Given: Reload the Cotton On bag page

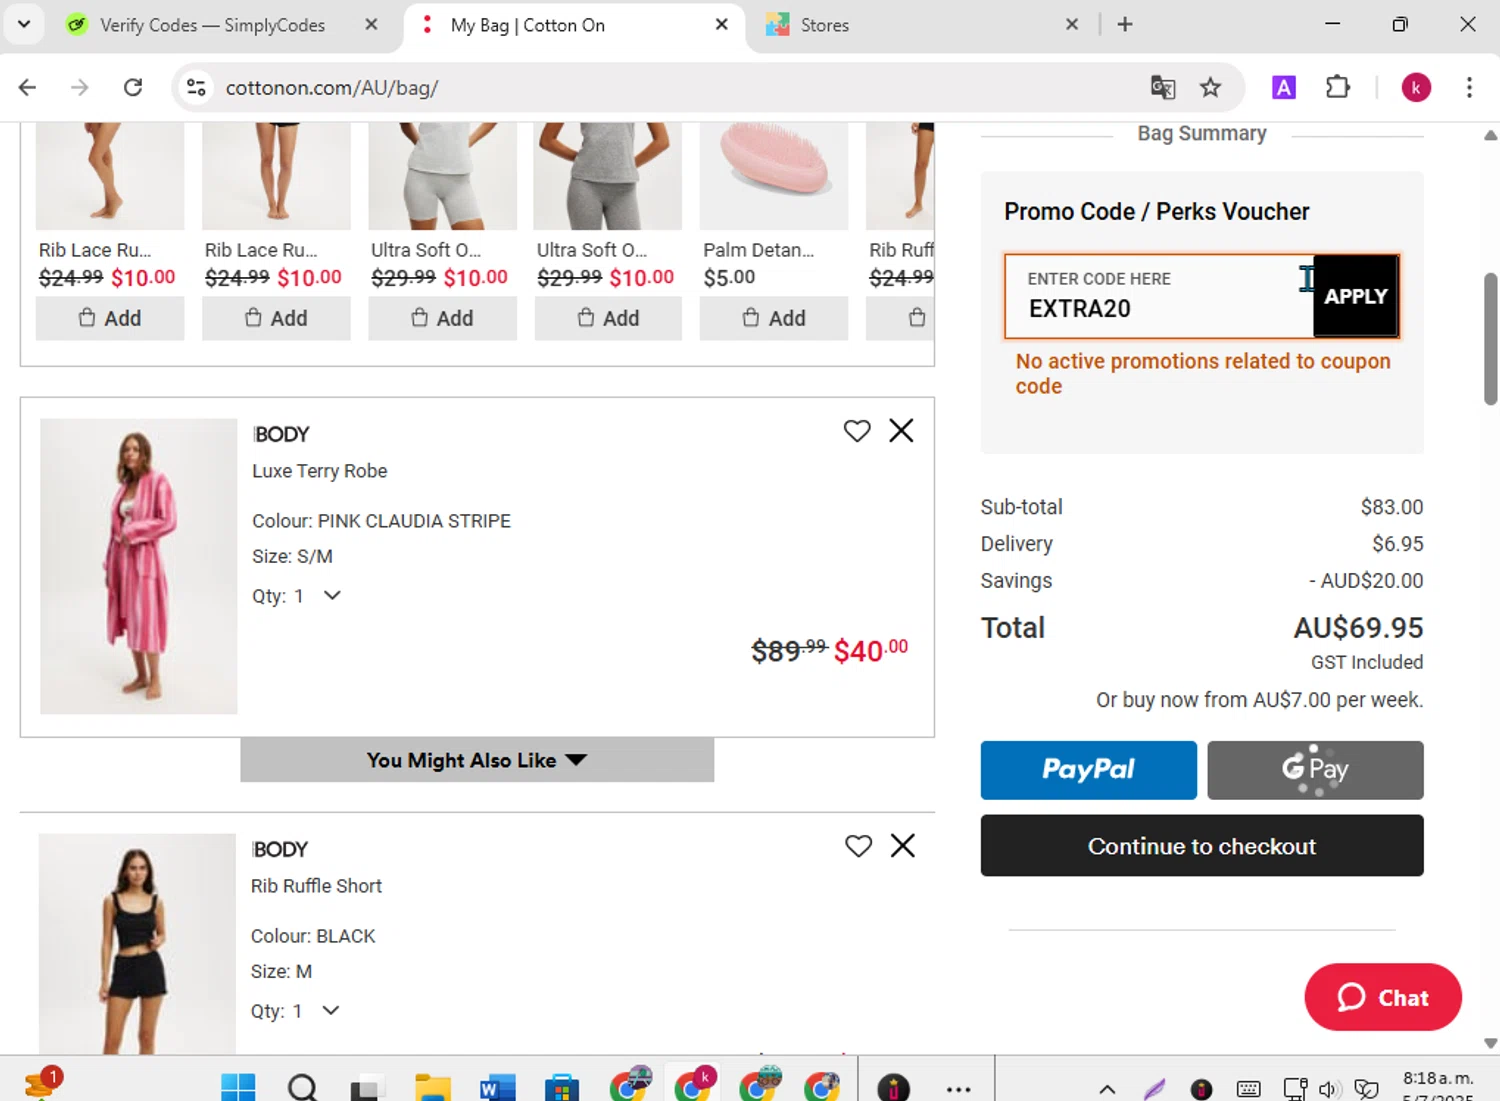Looking at the screenshot, I should pyautogui.click(x=133, y=87).
